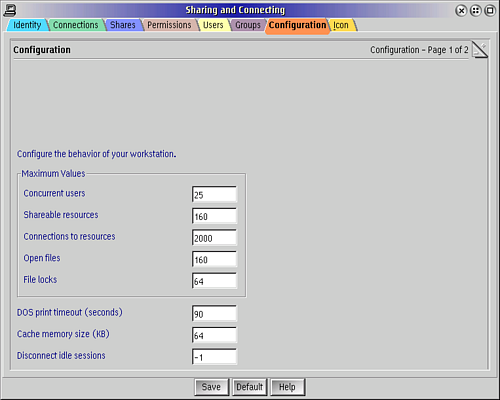Click the workstation icon in the title bar
Screen dimensions: 500x400
10,10
